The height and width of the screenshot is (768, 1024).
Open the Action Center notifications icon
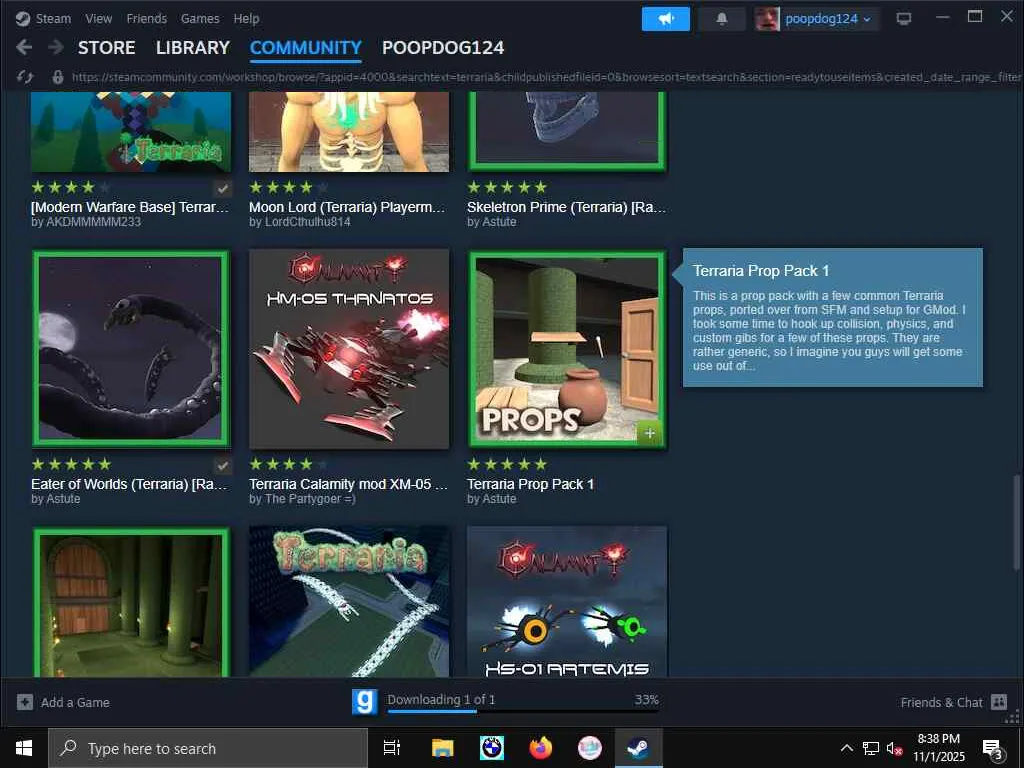point(993,749)
